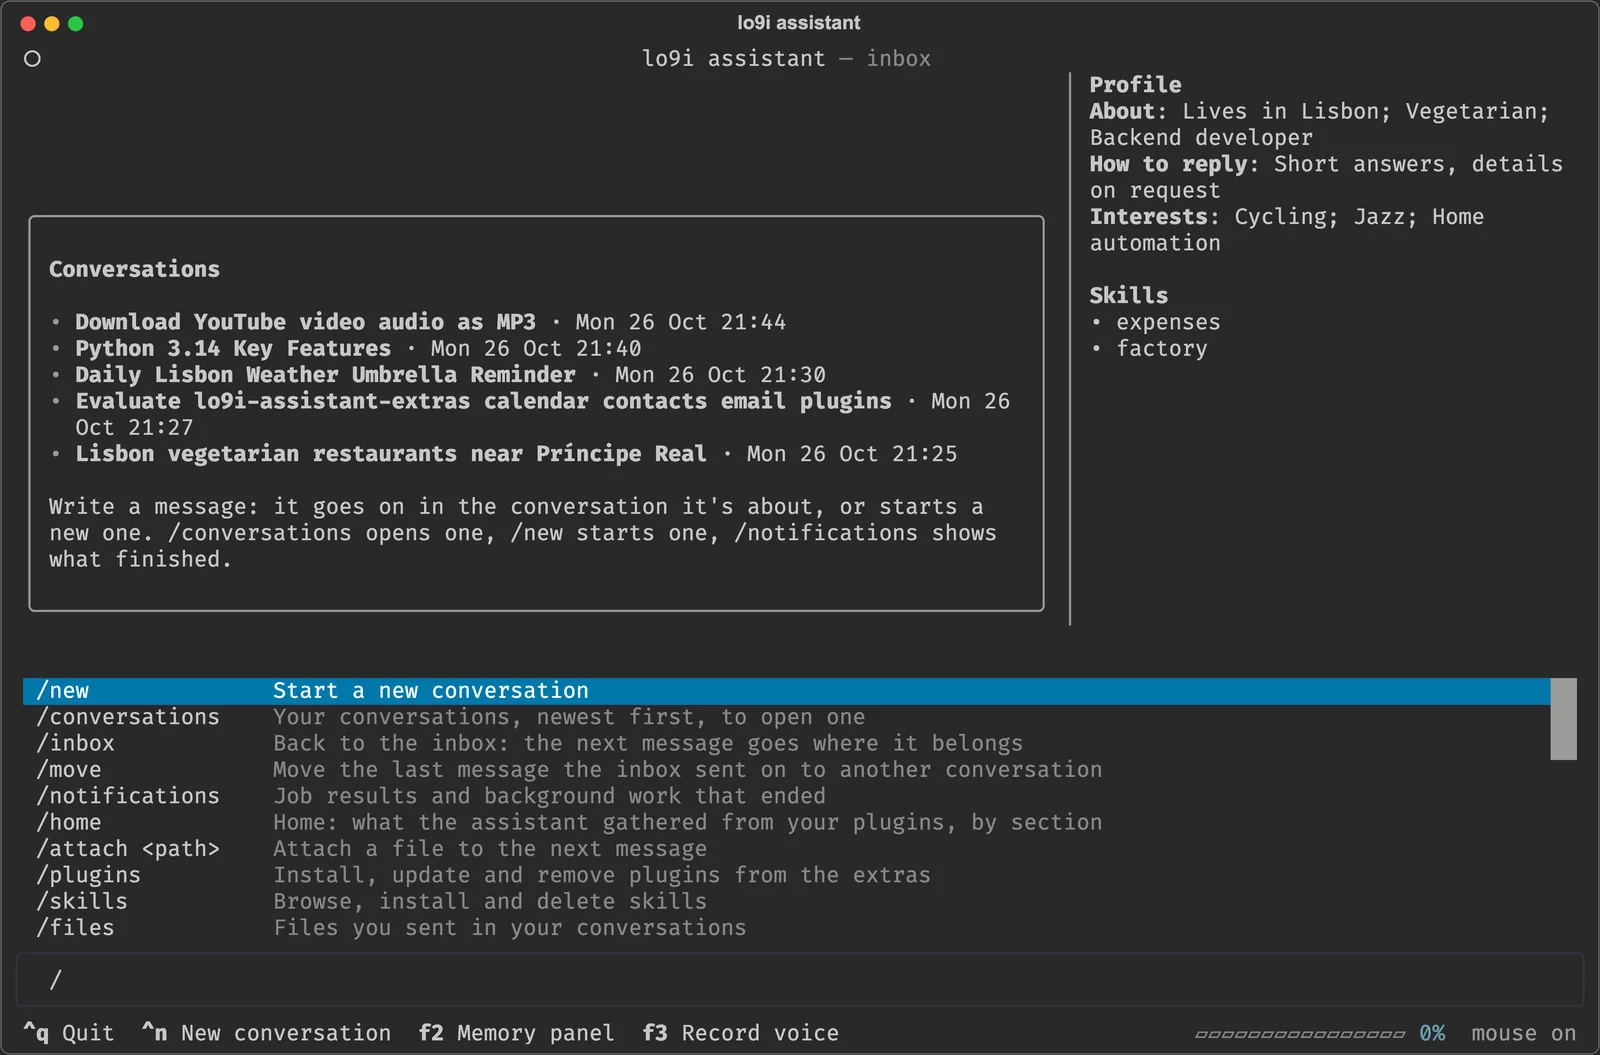Choose the /conversations command
Viewport: 1600px width, 1055px height.
(786, 717)
